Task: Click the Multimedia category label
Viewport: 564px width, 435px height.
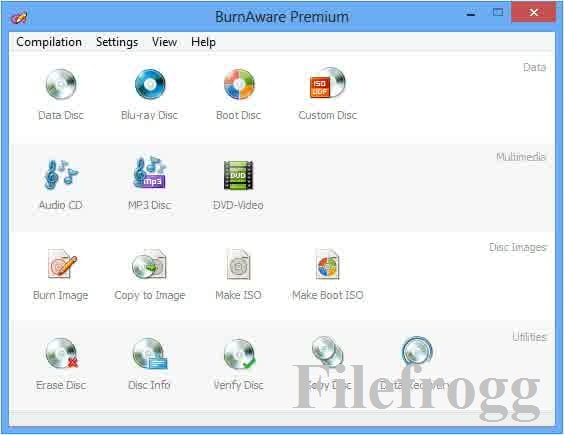Action: pos(521,157)
